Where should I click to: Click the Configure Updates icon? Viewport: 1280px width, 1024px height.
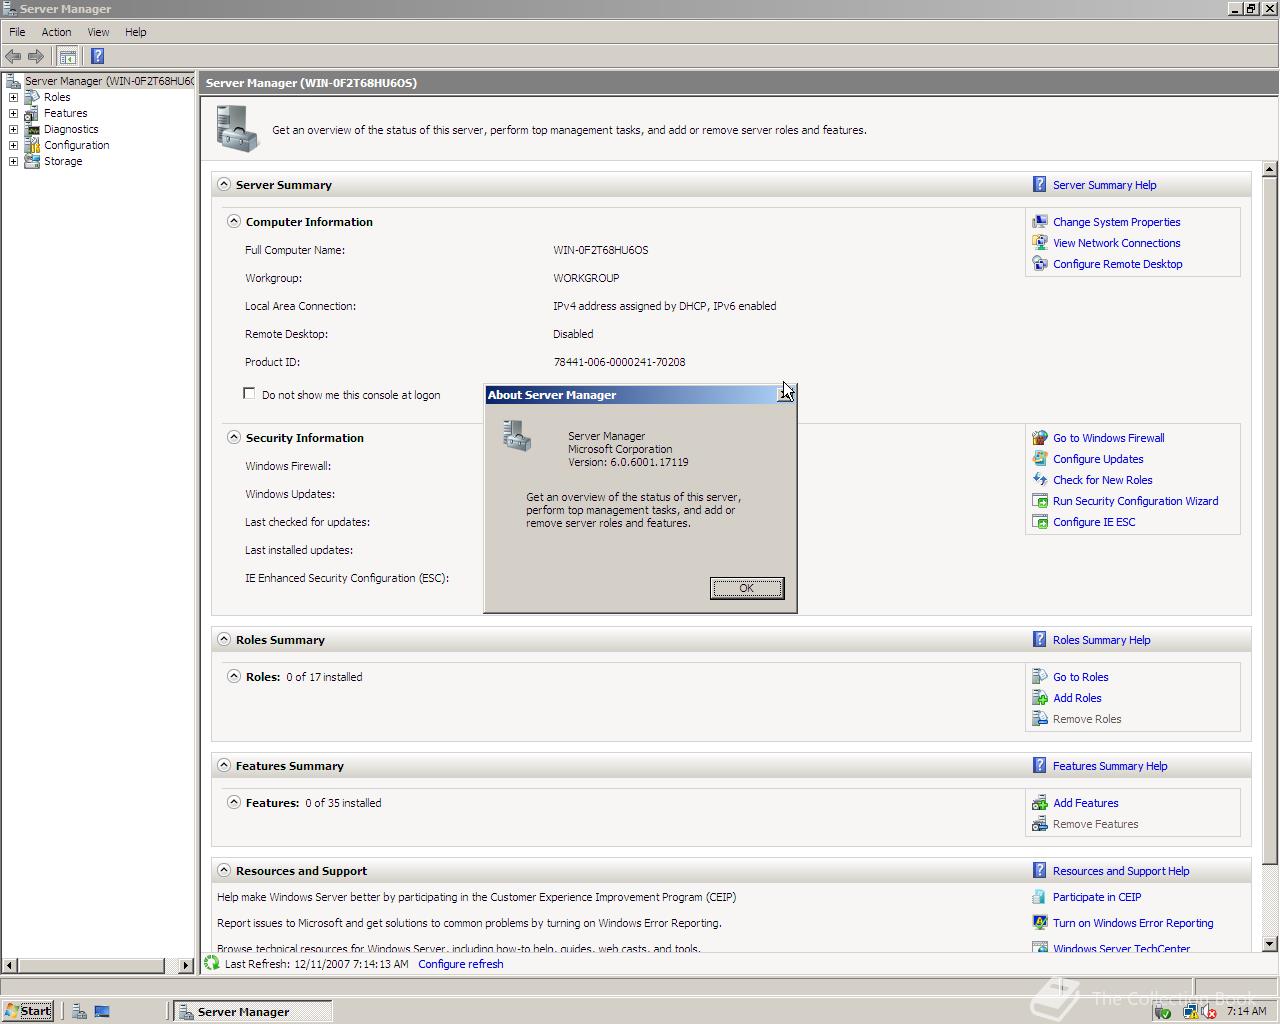coord(1040,459)
